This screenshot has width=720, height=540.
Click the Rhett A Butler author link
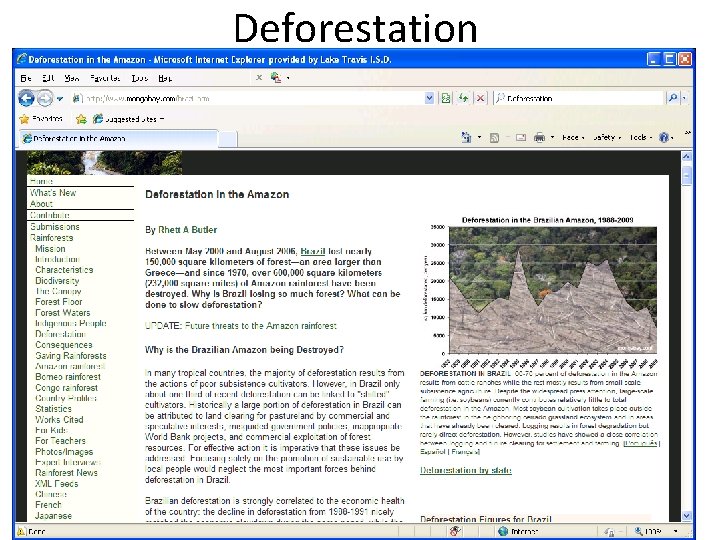pyautogui.click(x=187, y=230)
